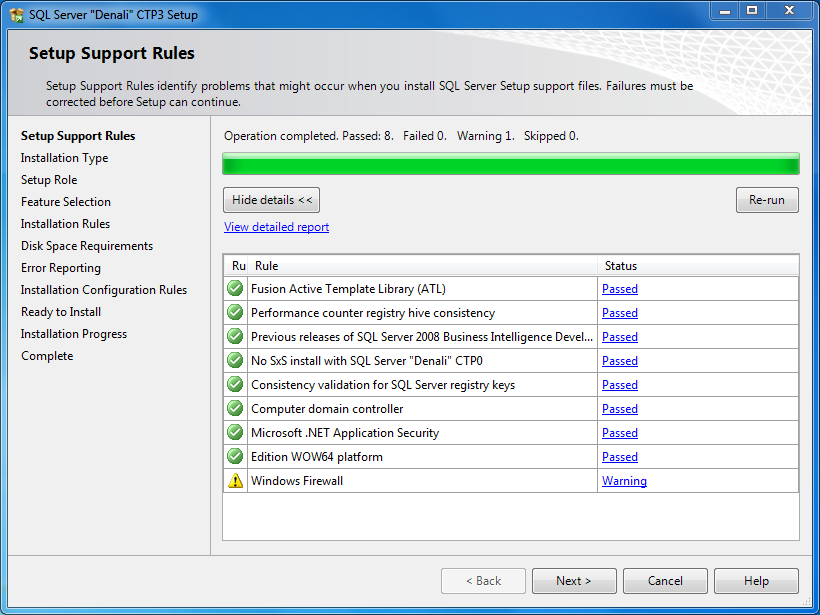Select Feature Selection step in sidebar
This screenshot has height=615, width=820.
pos(66,202)
